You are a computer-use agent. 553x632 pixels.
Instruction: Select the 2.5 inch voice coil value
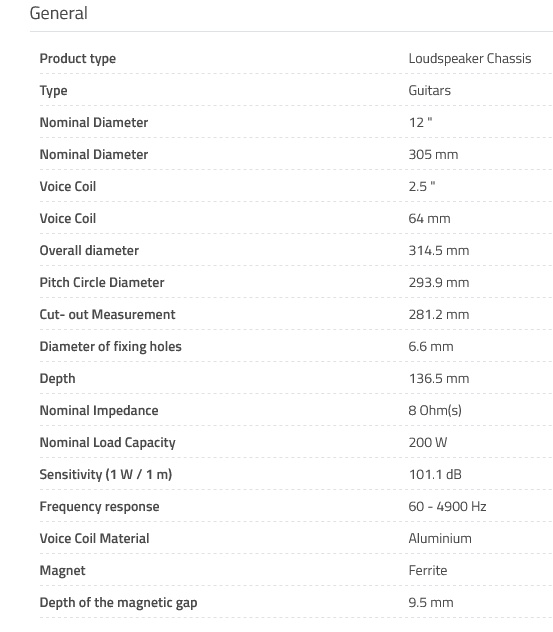click(422, 186)
